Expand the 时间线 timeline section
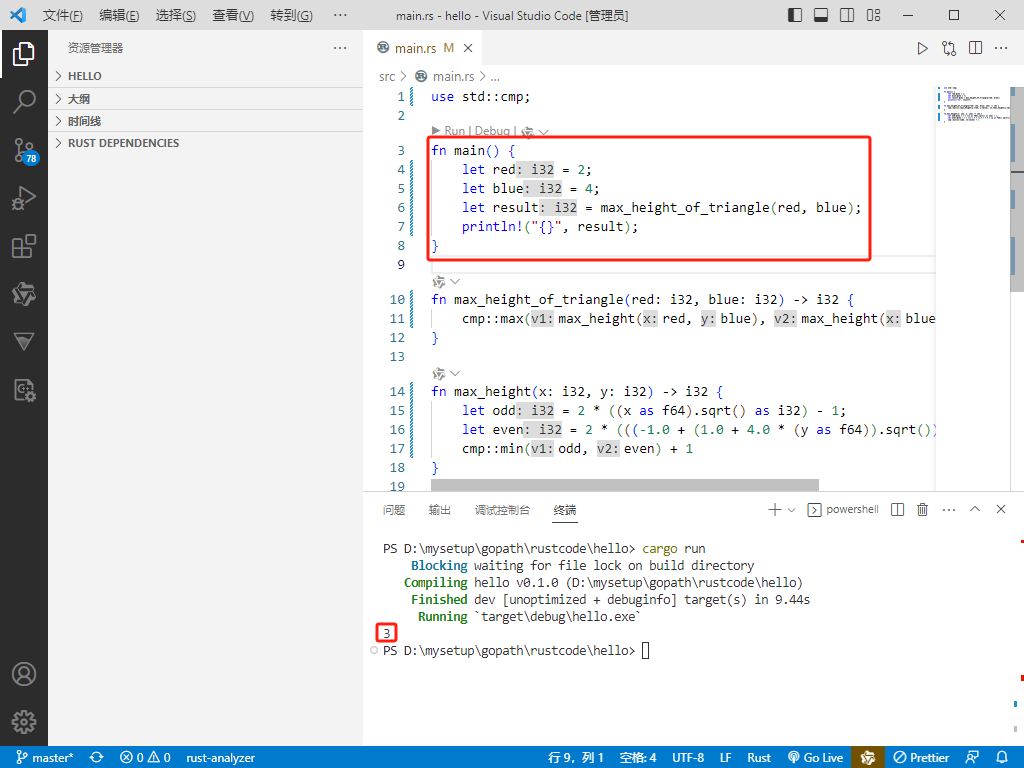Image resolution: width=1024 pixels, height=768 pixels. click(206, 121)
